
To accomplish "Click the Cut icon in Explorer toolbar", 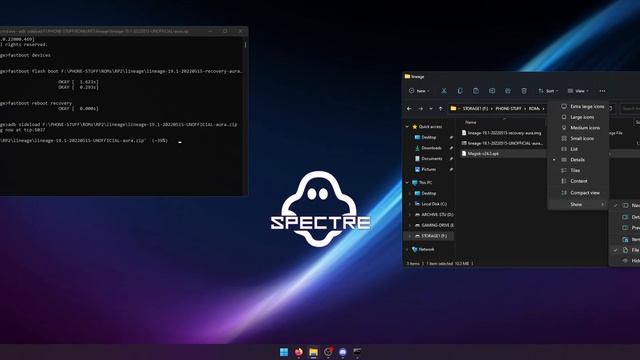I will [444, 91].
